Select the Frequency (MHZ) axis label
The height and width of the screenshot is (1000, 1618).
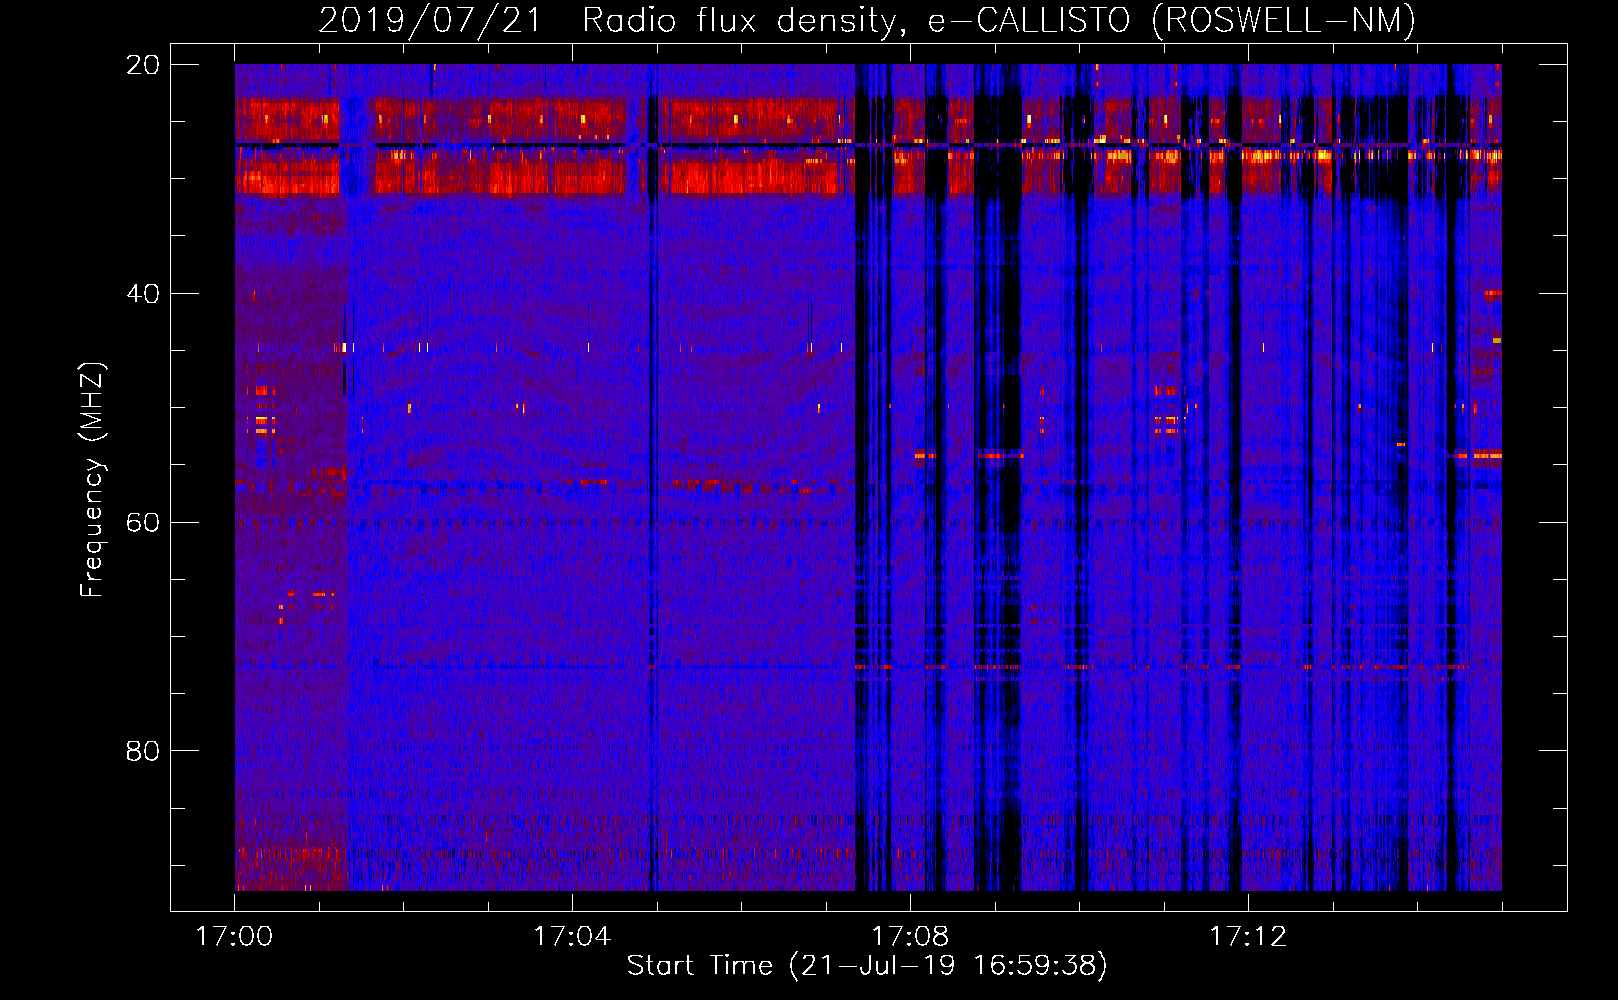point(92,480)
